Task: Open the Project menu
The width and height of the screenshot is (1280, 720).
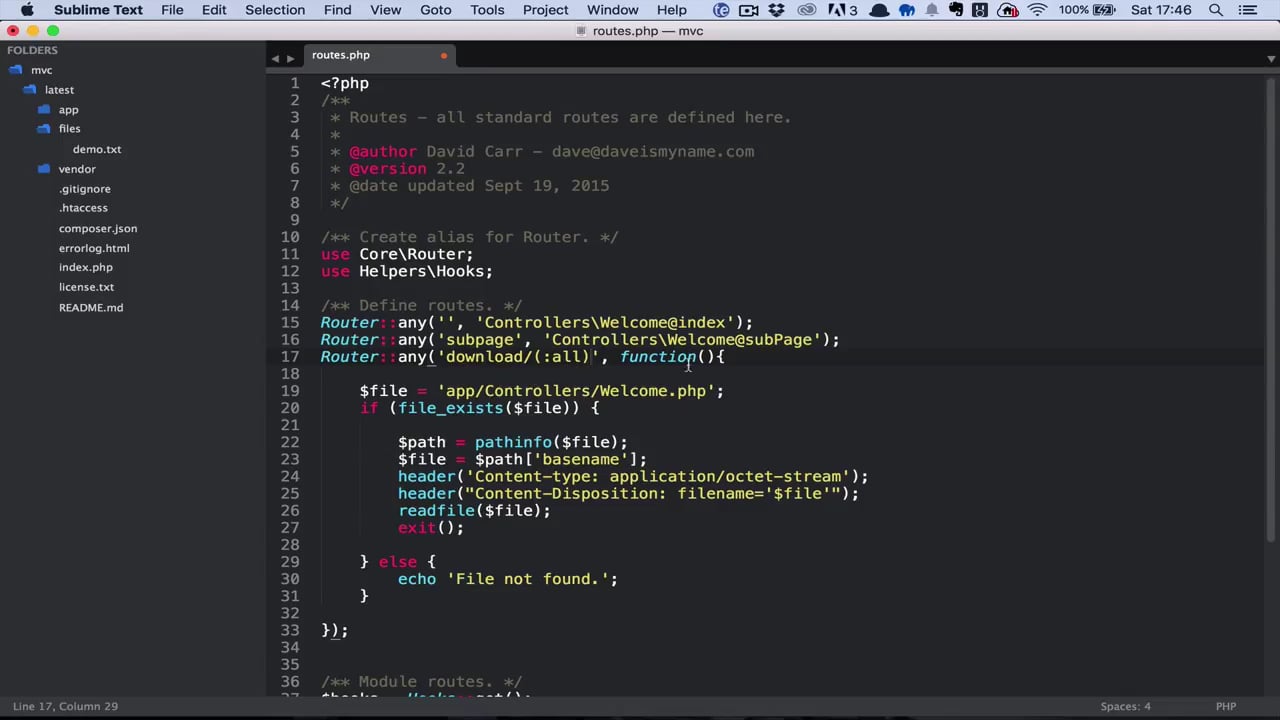Action: point(546,10)
